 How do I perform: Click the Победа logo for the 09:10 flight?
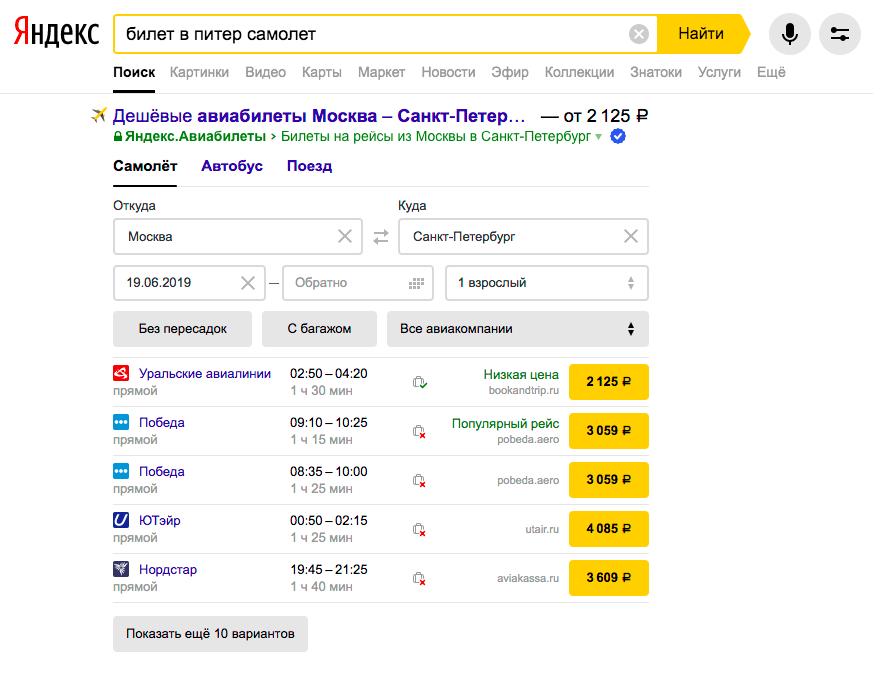tap(121, 422)
